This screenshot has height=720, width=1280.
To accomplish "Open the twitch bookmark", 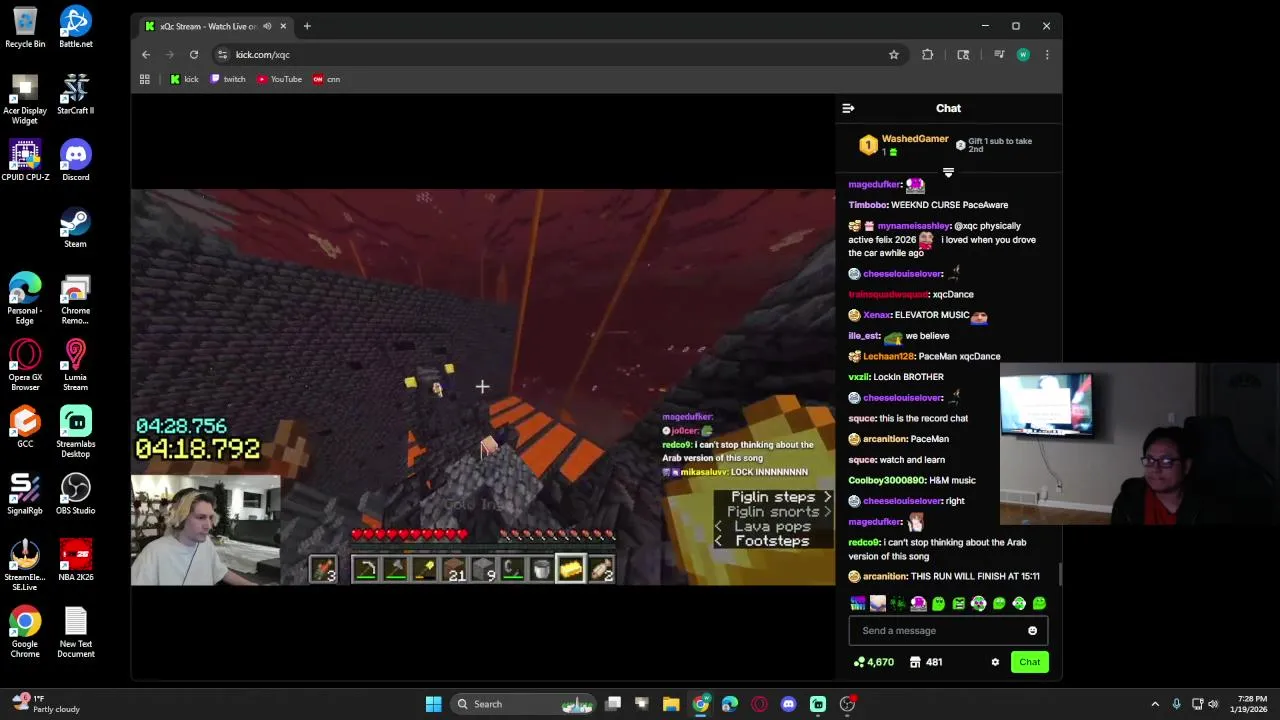I will coord(228,79).
